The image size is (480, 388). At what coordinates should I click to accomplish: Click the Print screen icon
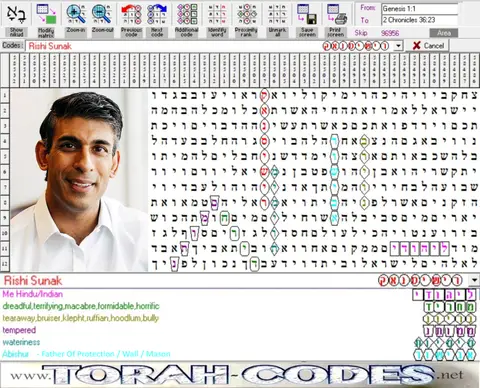pos(336,14)
